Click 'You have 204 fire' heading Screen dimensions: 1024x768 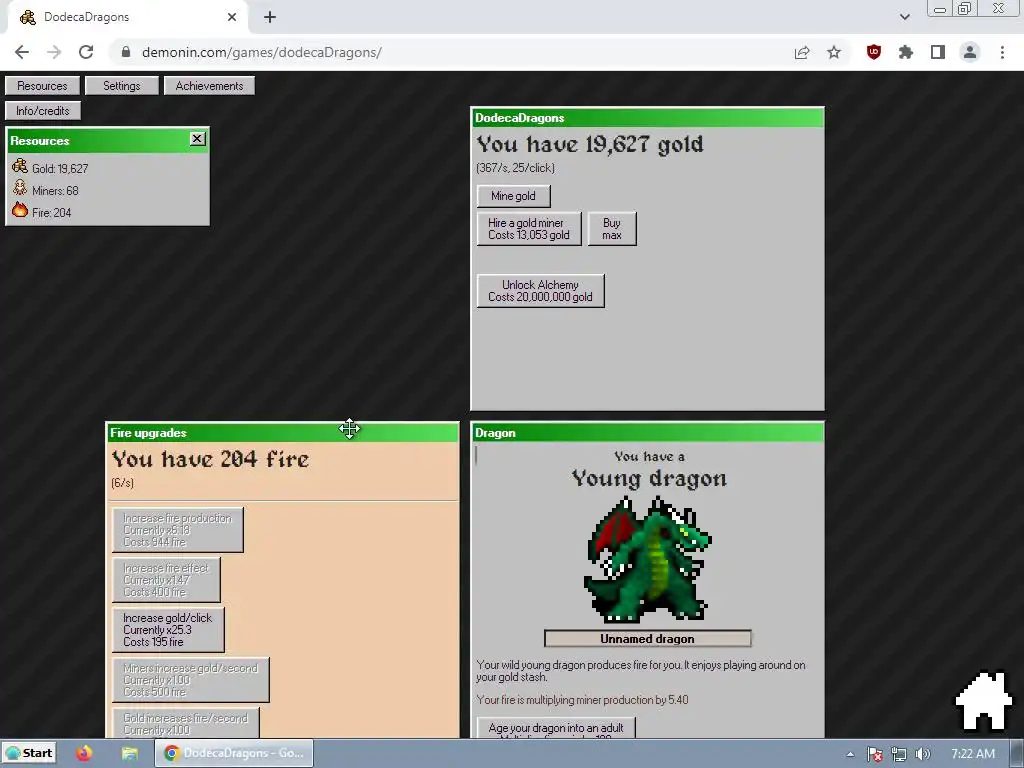(210, 459)
